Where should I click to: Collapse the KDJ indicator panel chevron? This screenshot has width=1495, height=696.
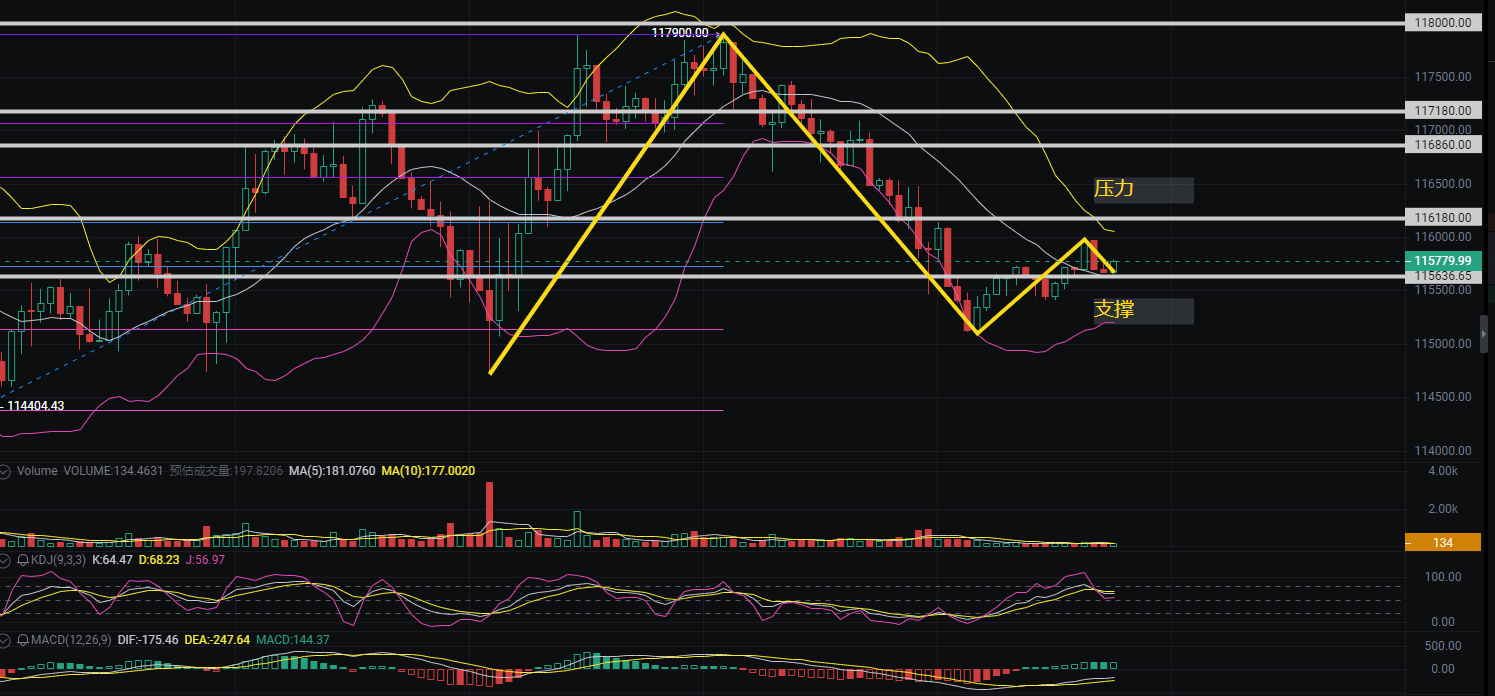point(5,560)
